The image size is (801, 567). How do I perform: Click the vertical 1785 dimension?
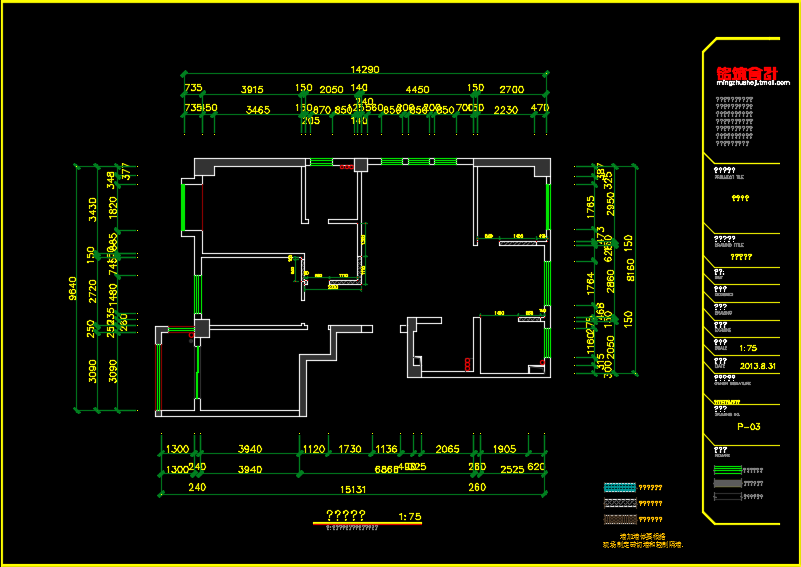[590, 207]
